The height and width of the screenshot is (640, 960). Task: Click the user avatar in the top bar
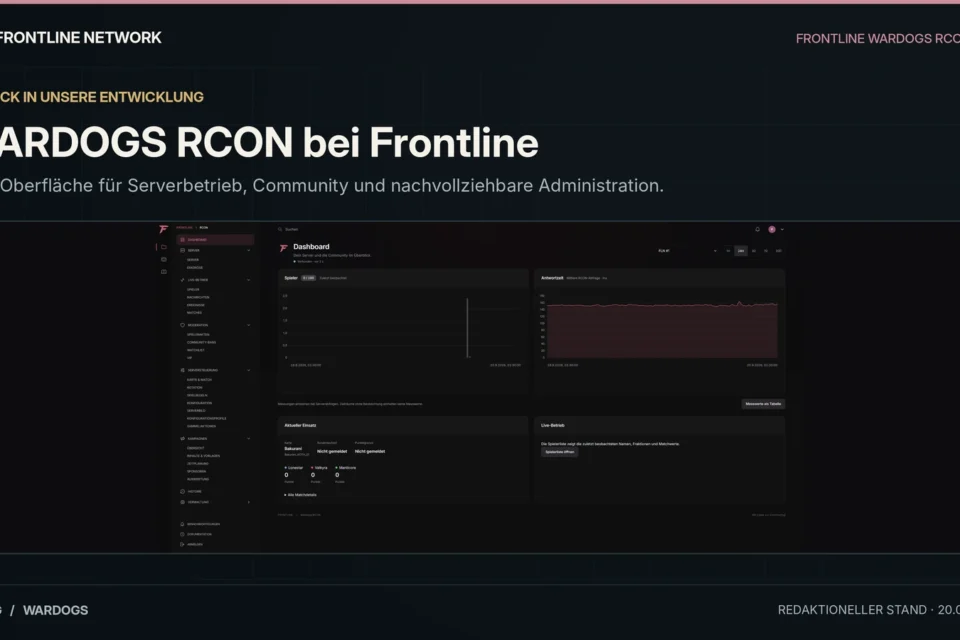click(772, 229)
